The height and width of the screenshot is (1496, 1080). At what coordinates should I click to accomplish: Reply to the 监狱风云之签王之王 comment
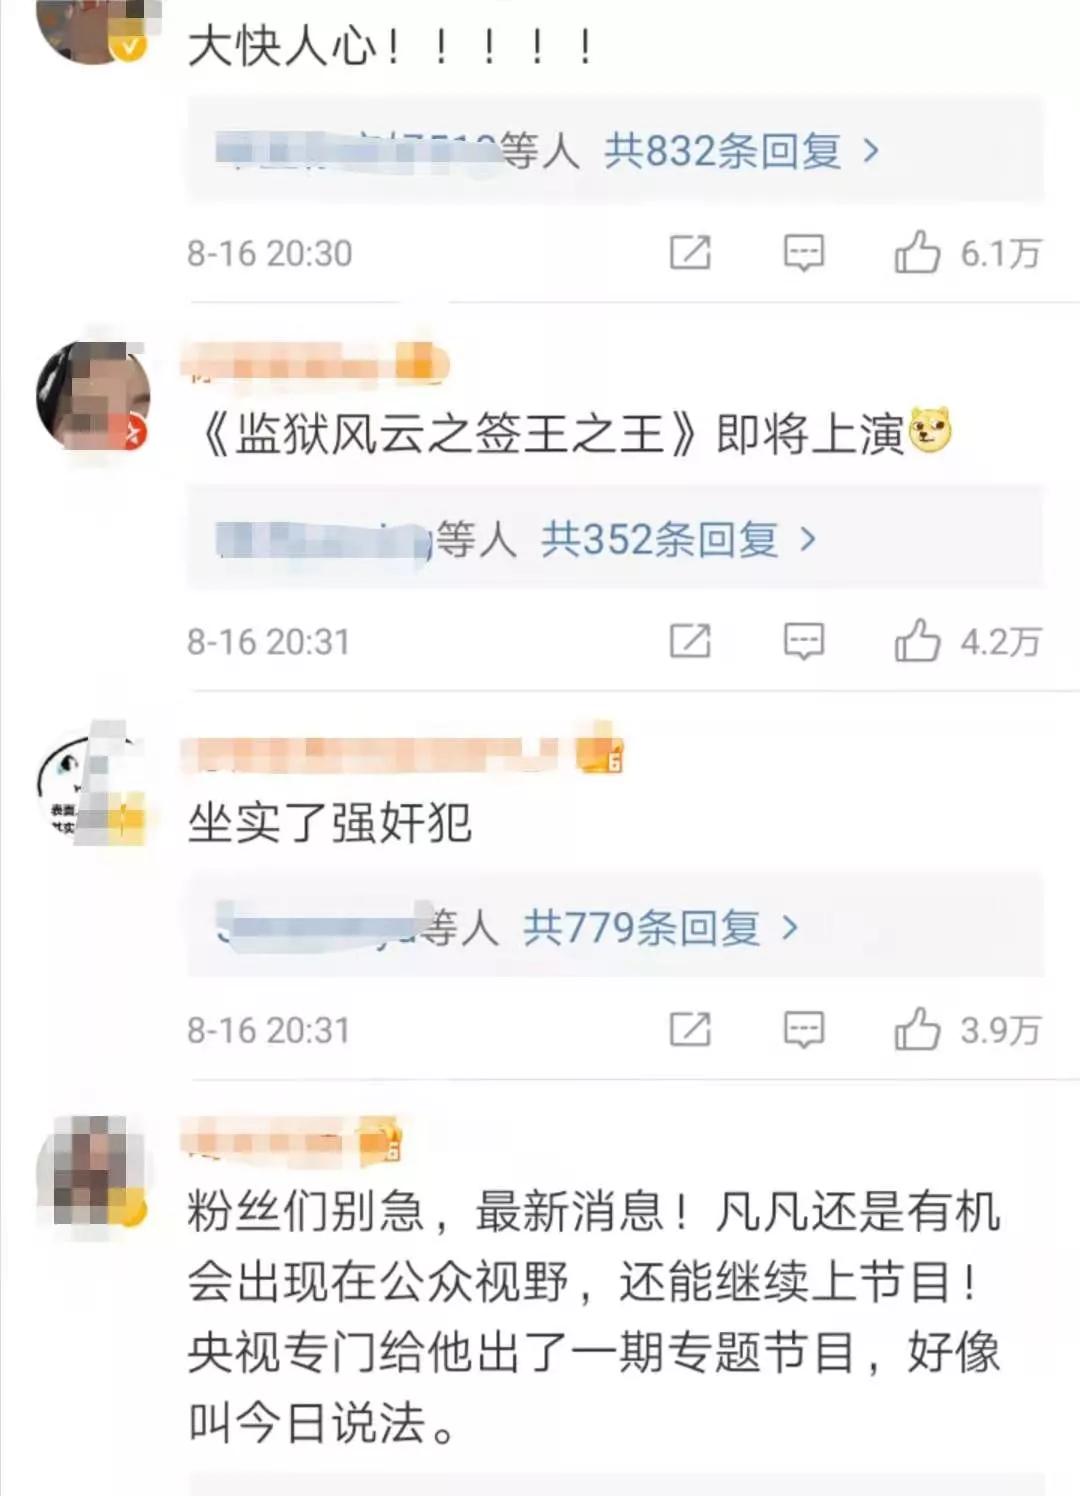pos(804,640)
